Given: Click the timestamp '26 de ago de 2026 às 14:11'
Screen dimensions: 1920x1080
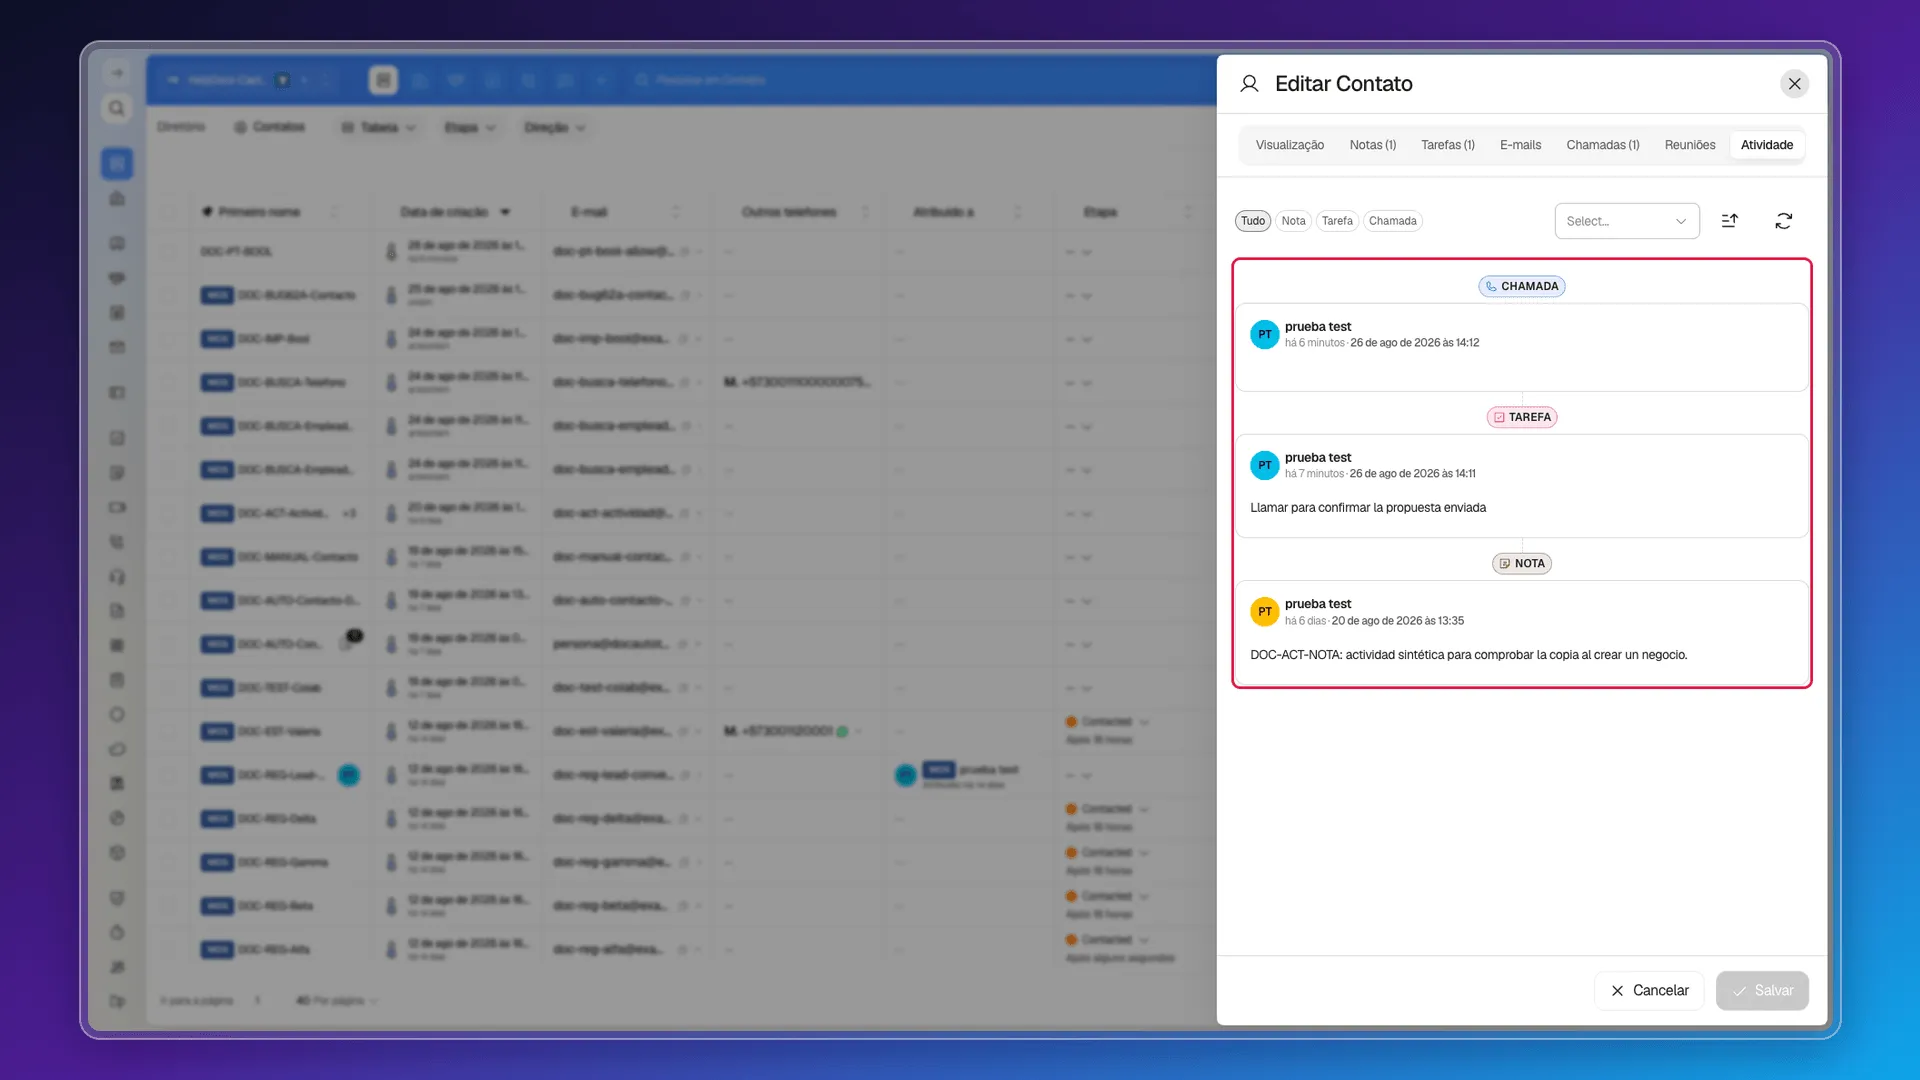Looking at the screenshot, I should click(1412, 474).
